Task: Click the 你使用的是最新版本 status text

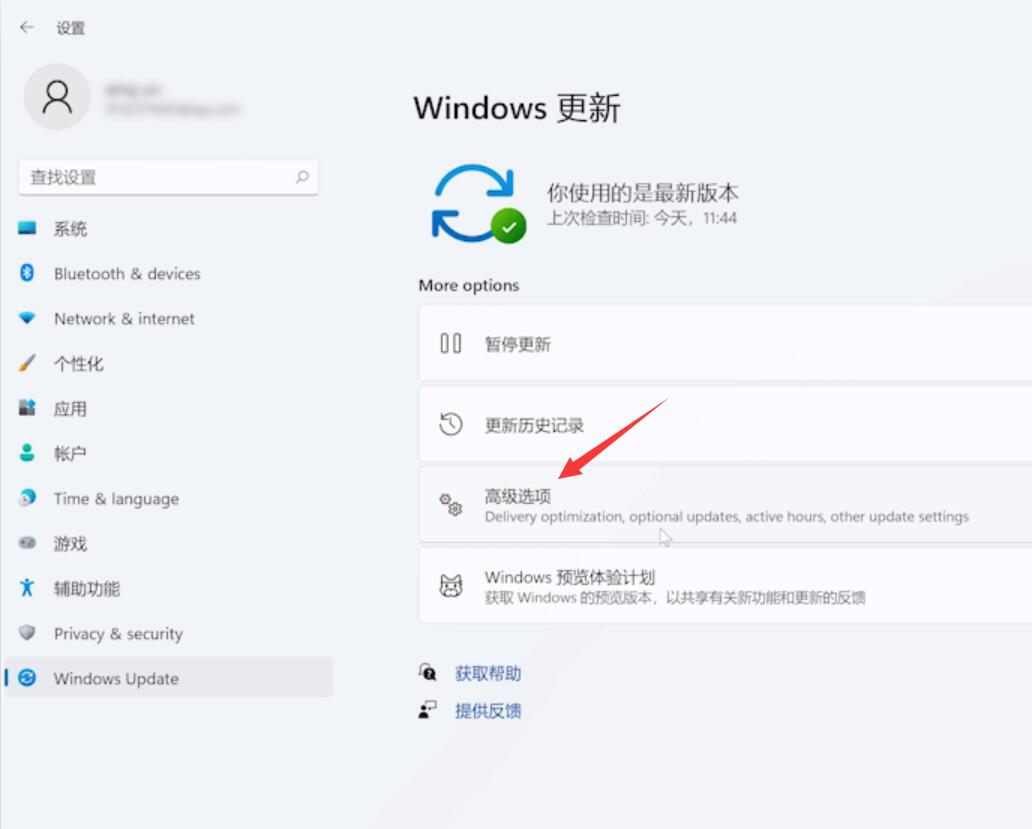Action: (x=642, y=193)
